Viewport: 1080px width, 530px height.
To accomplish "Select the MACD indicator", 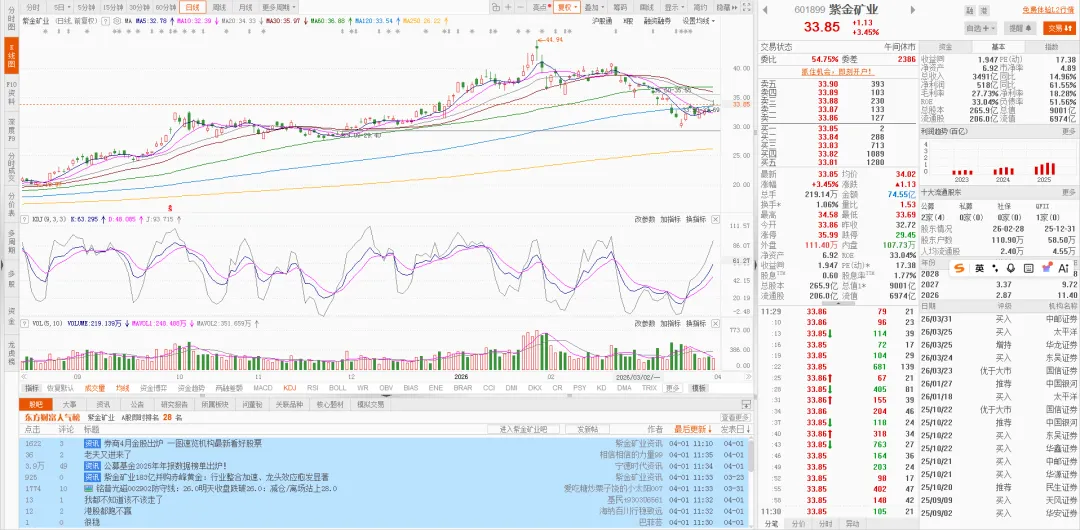I will tap(263, 388).
